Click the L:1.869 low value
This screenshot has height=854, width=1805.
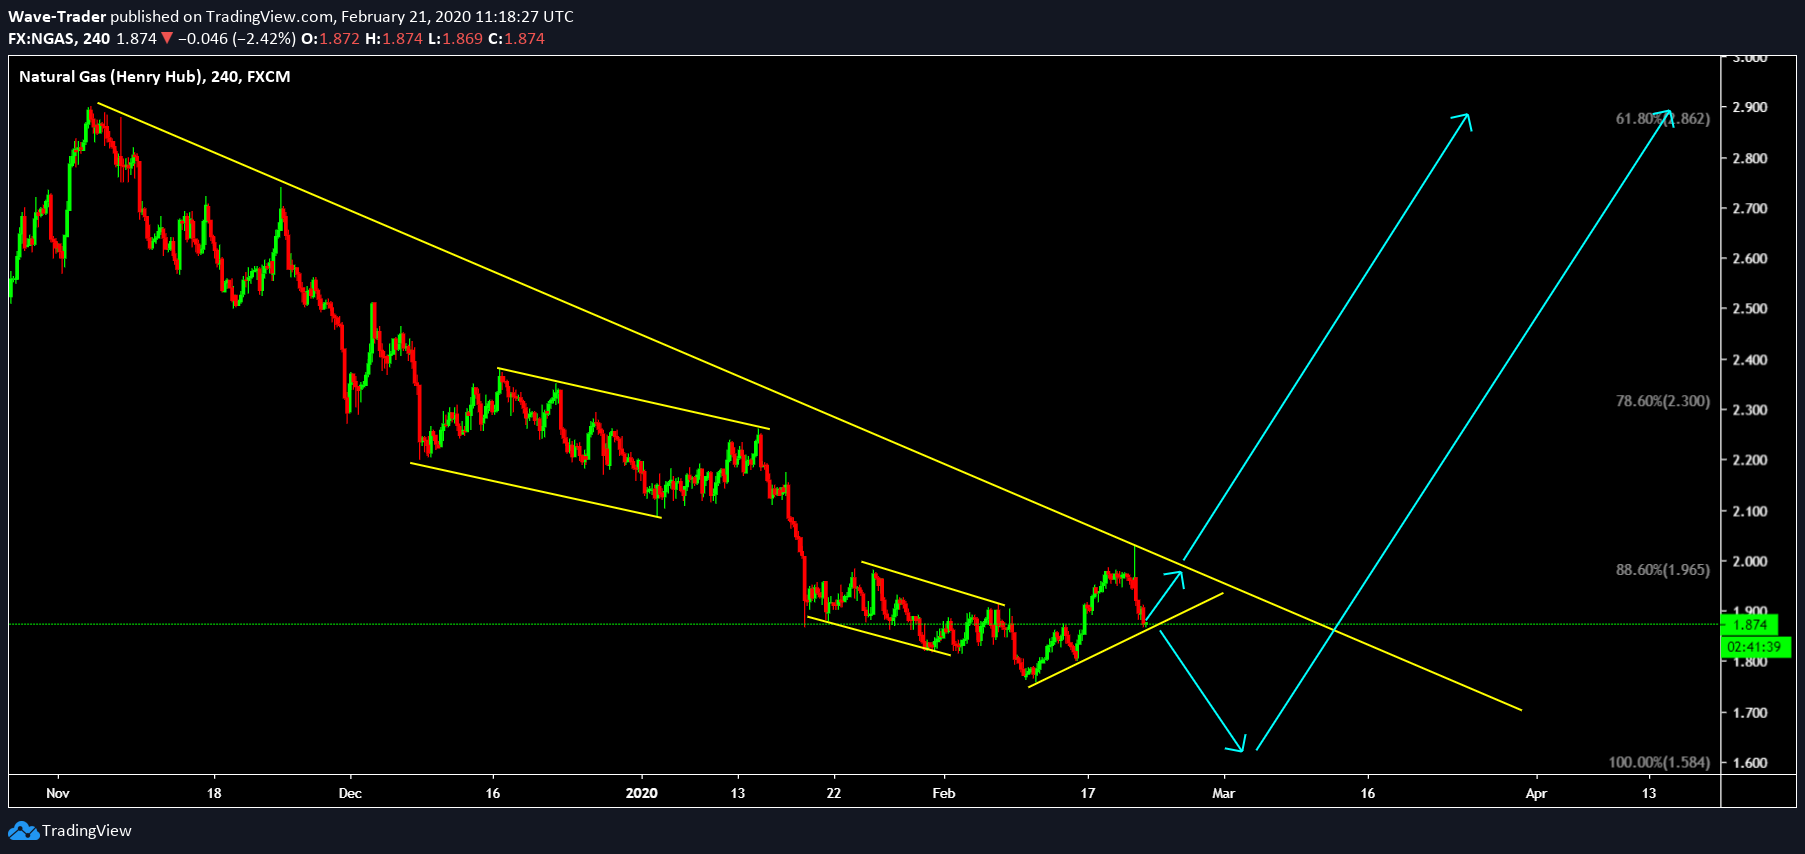455,39
